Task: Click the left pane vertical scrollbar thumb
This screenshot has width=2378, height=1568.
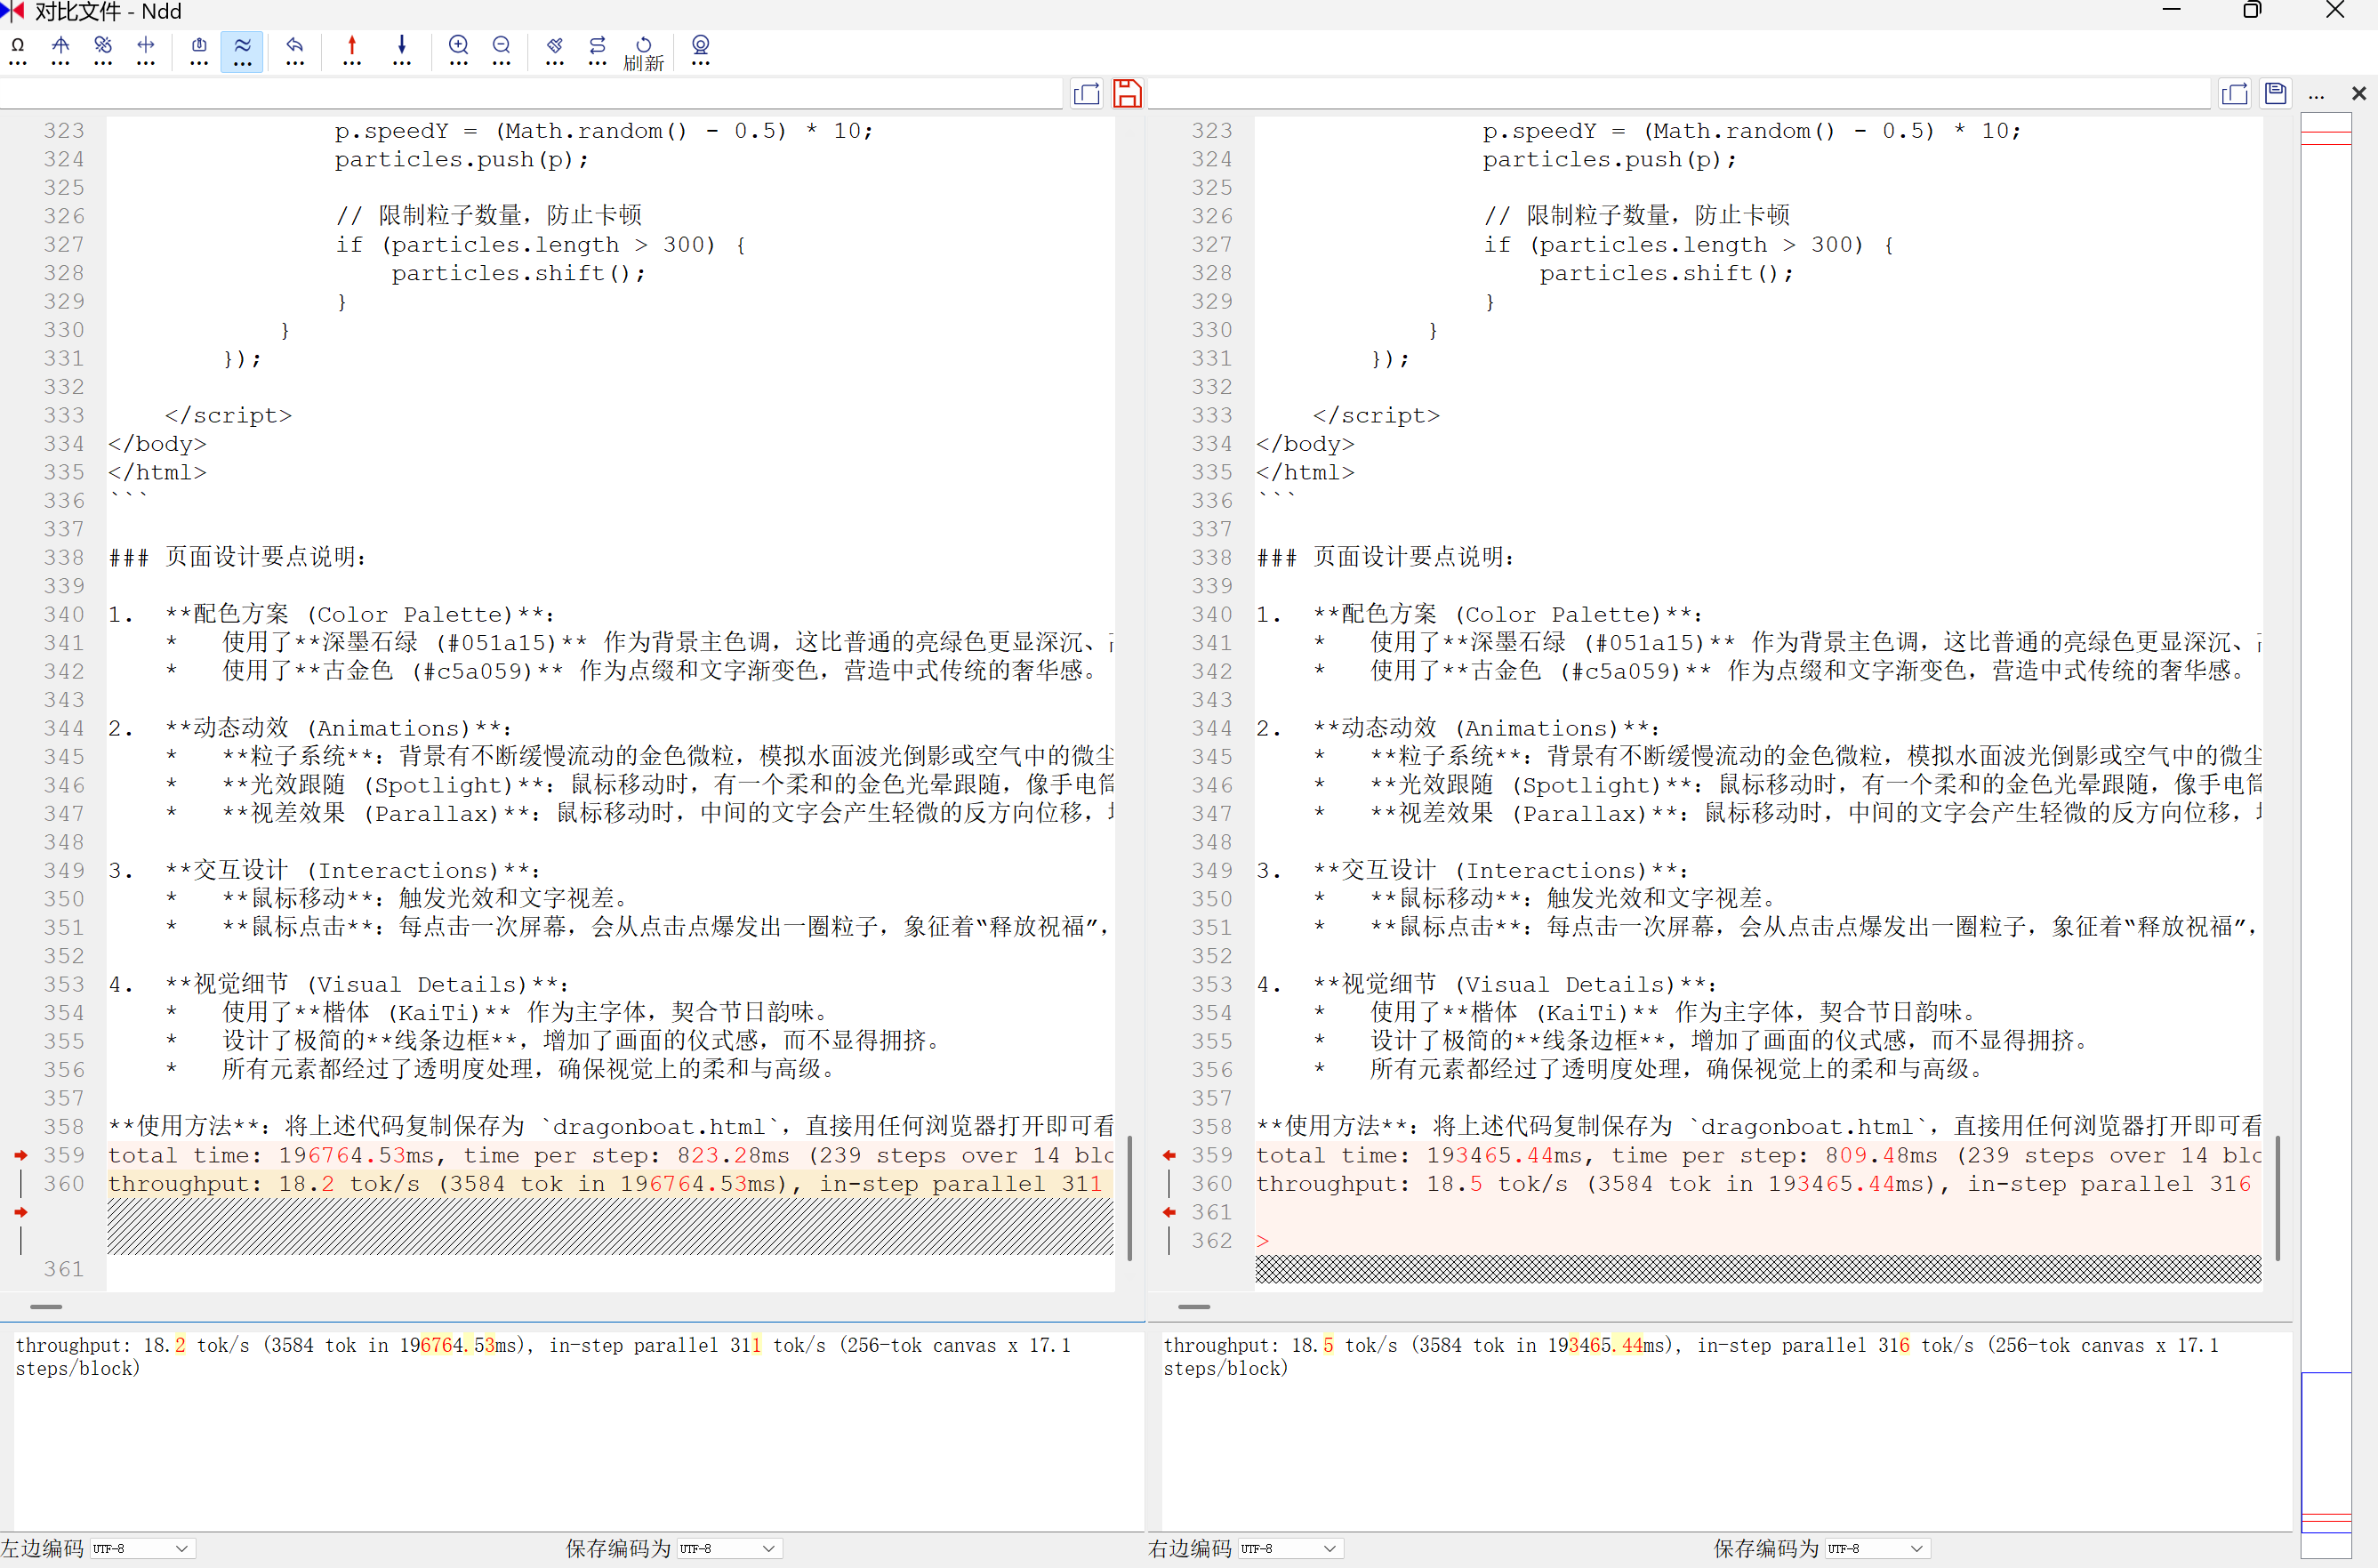Action: (1130, 1198)
